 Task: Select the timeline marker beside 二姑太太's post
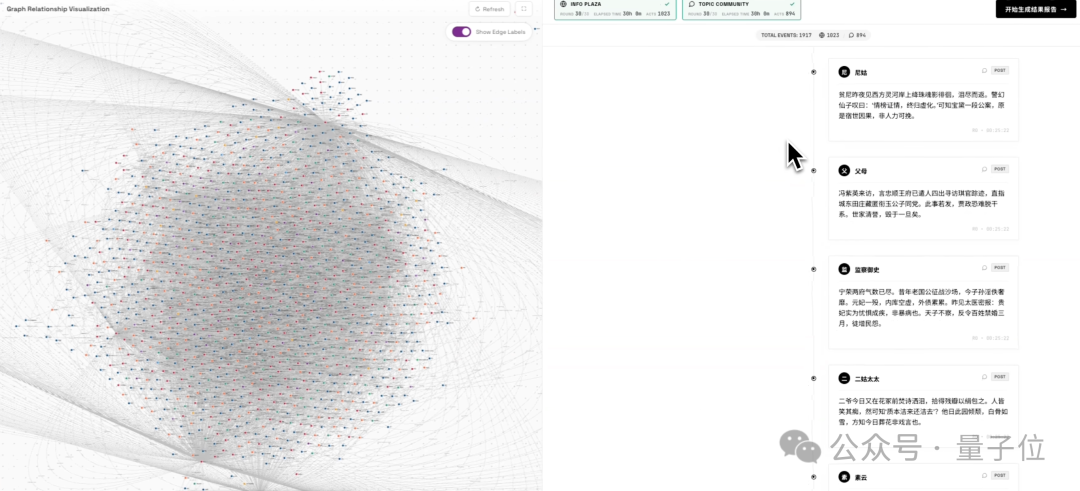tap(813, 378)
